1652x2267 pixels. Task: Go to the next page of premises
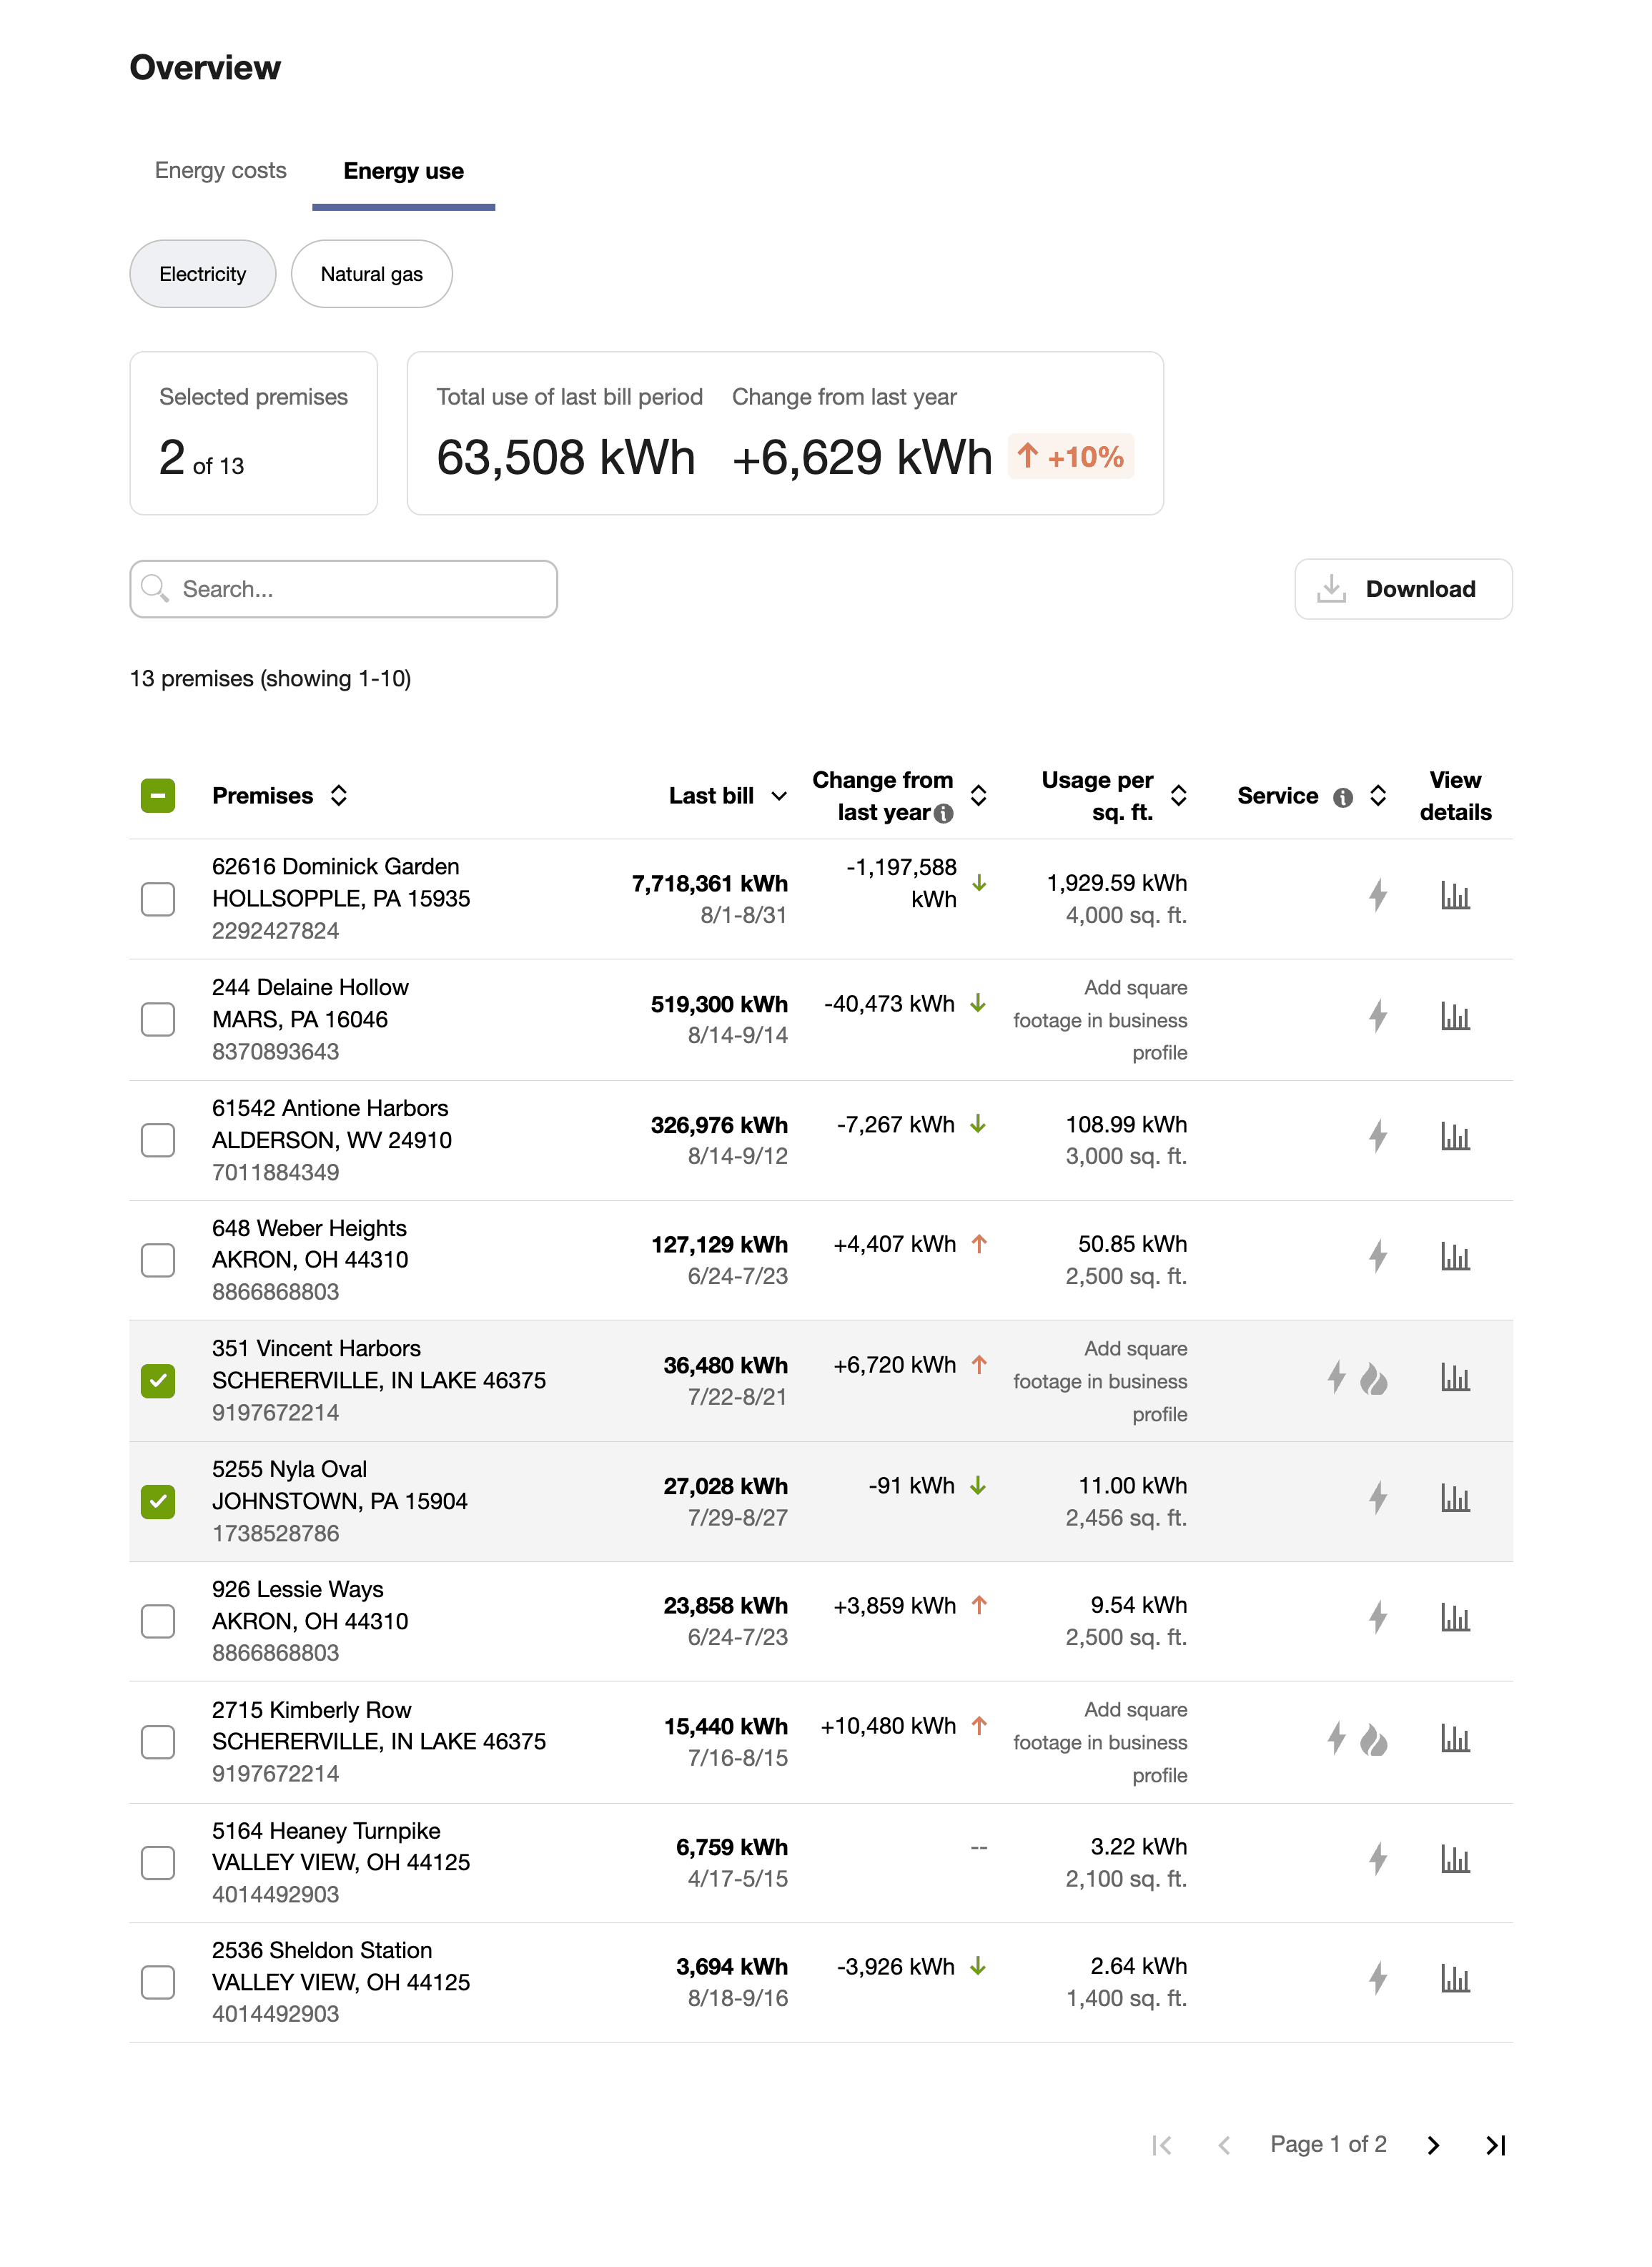[1433, 2145]
